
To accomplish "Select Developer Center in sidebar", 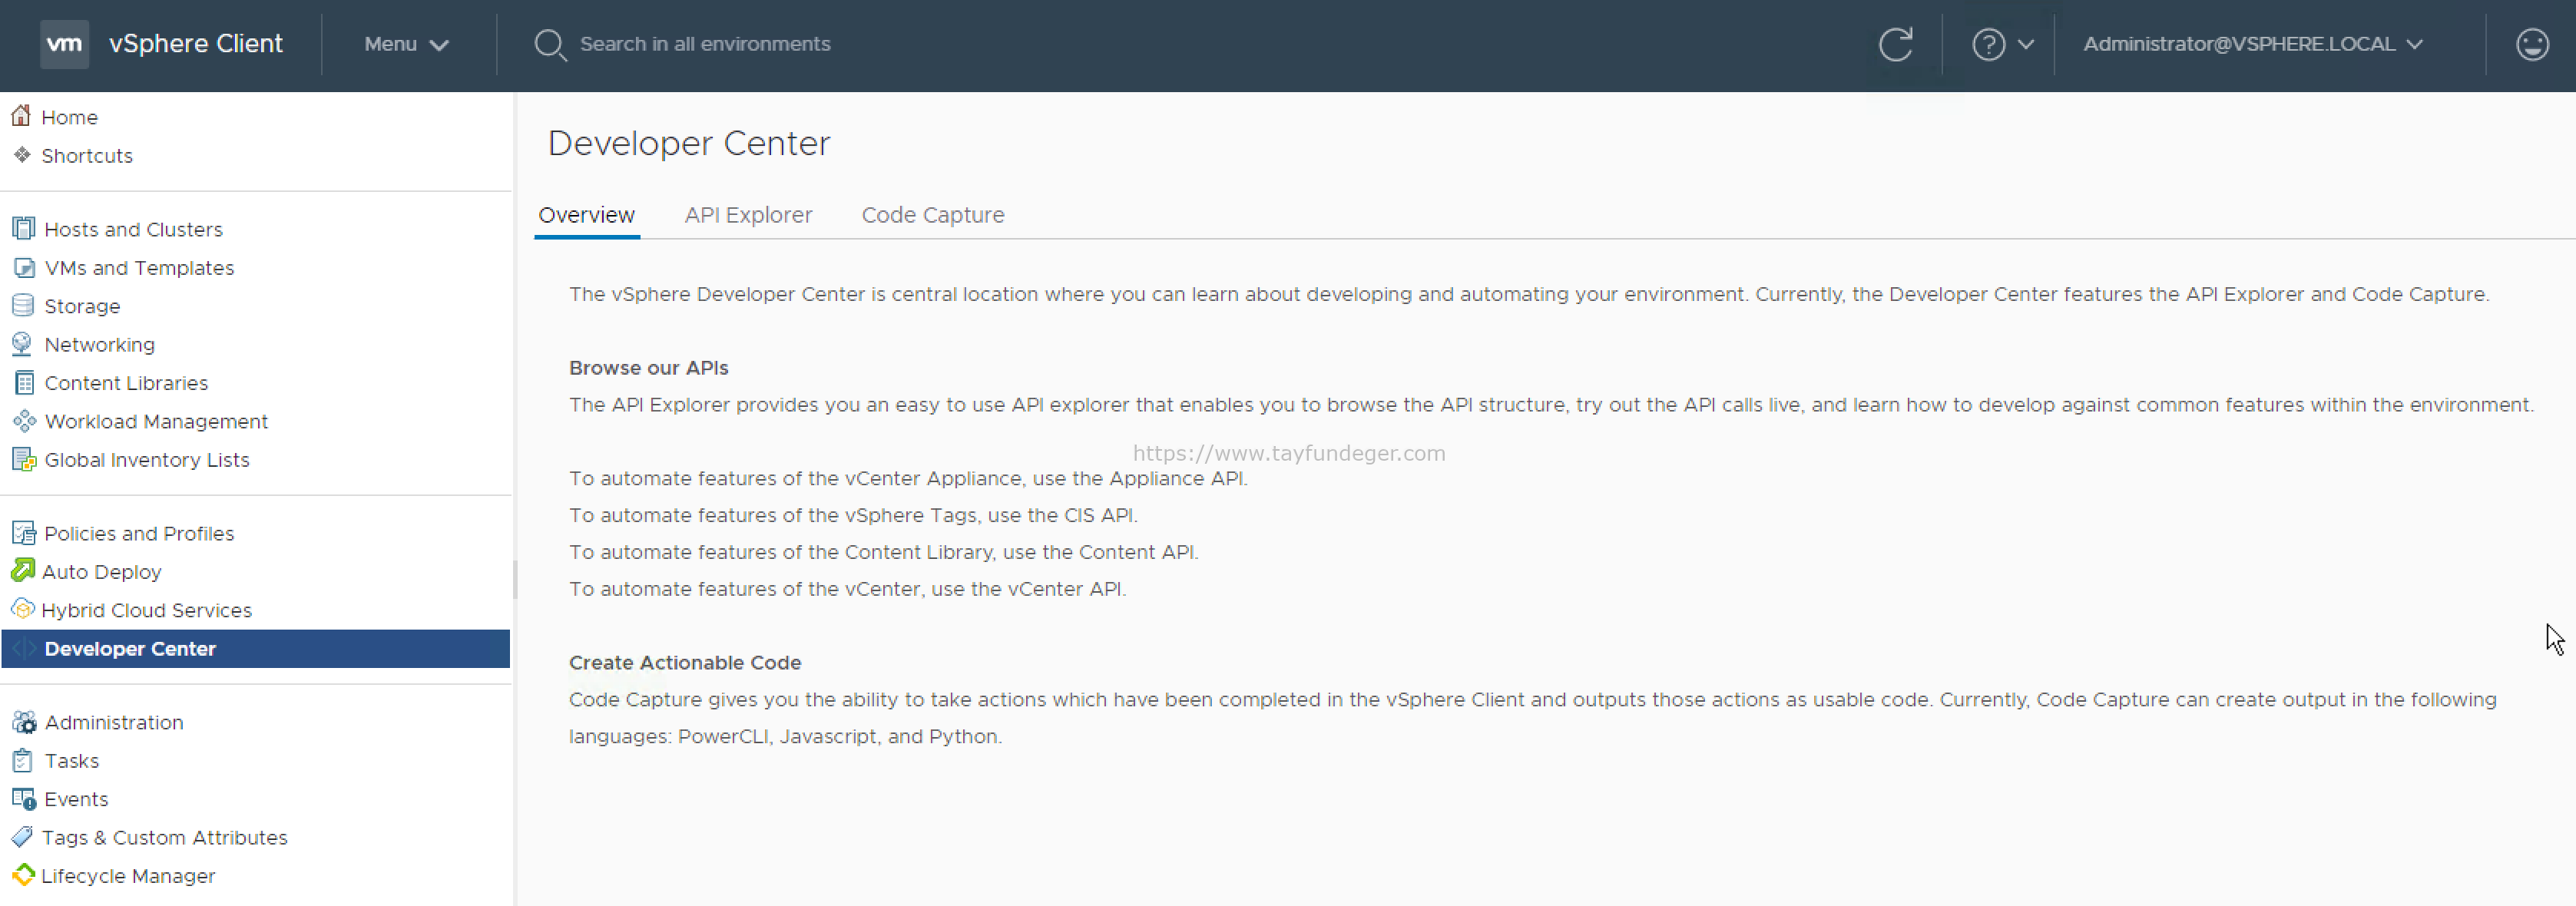I will pyautogui.click(x=256, y=649).
